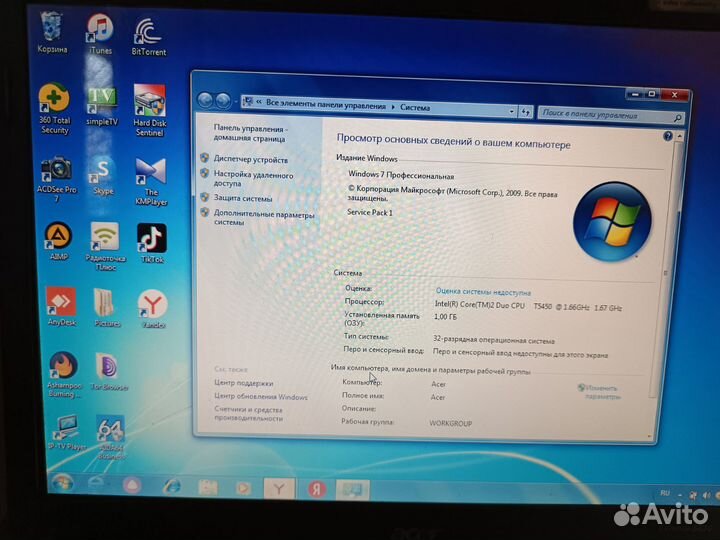Open Центр обновления Windows link
The width and height of the screenshot is (720, 540).
click(x=261, y=396)
